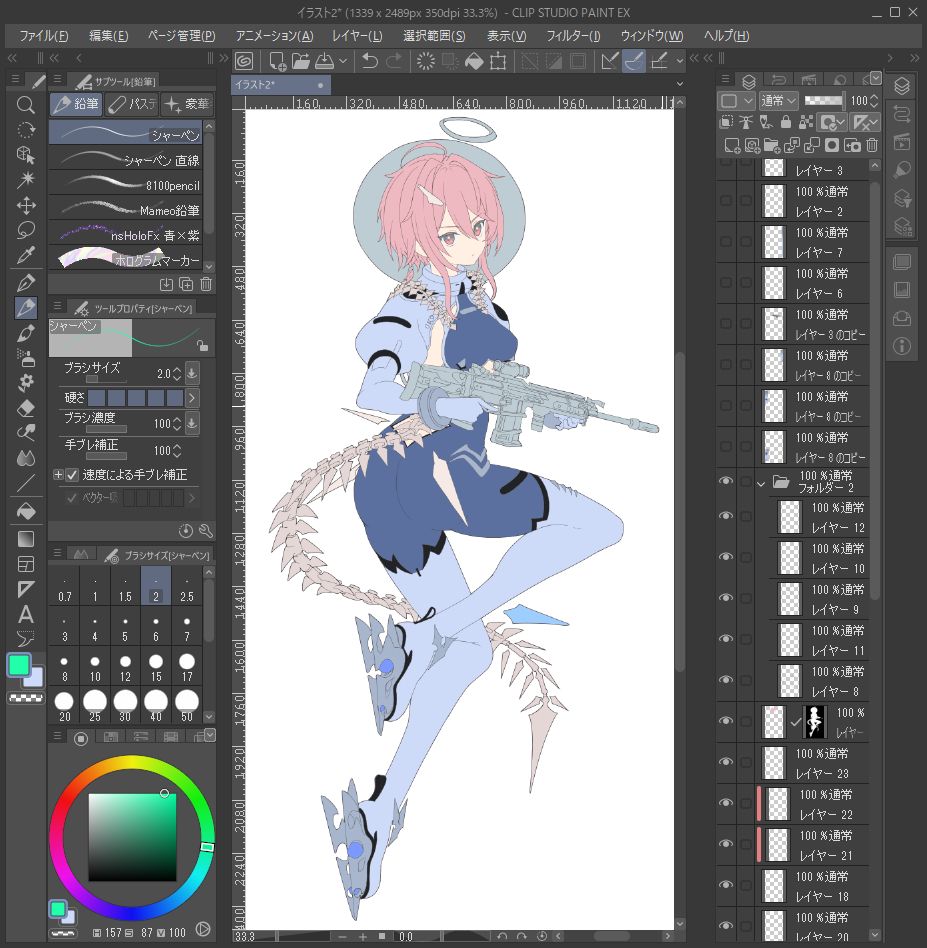Hide layer 9 with its eye icon

point(726,598)
